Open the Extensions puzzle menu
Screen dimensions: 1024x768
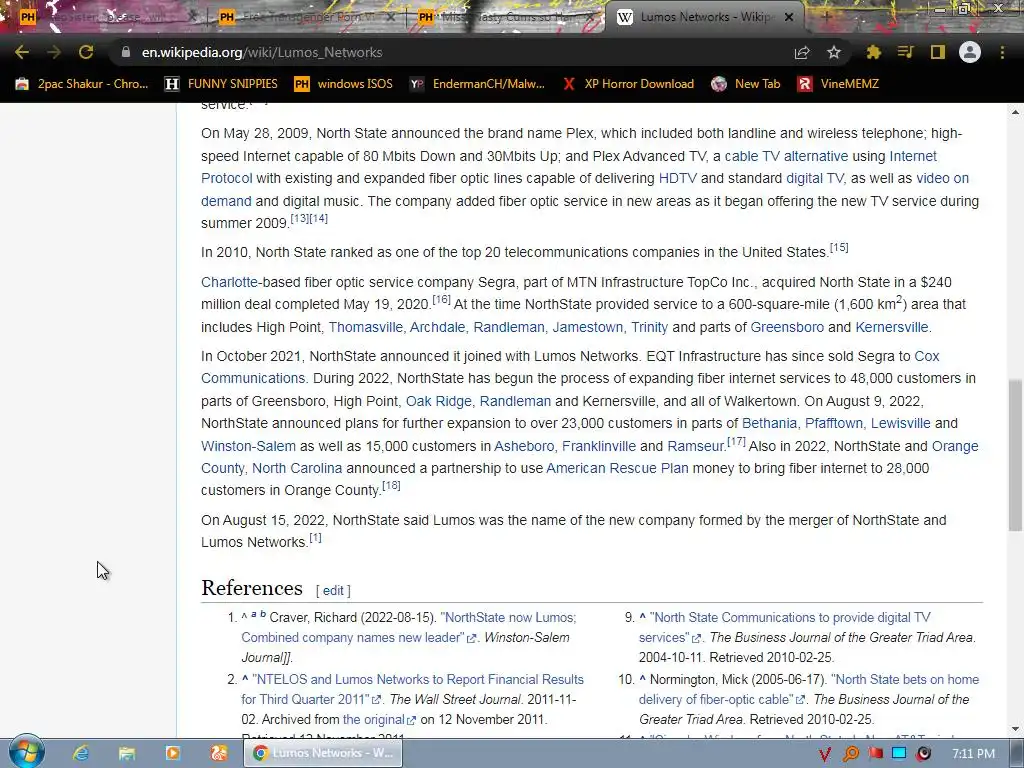[x=873, y=52]
